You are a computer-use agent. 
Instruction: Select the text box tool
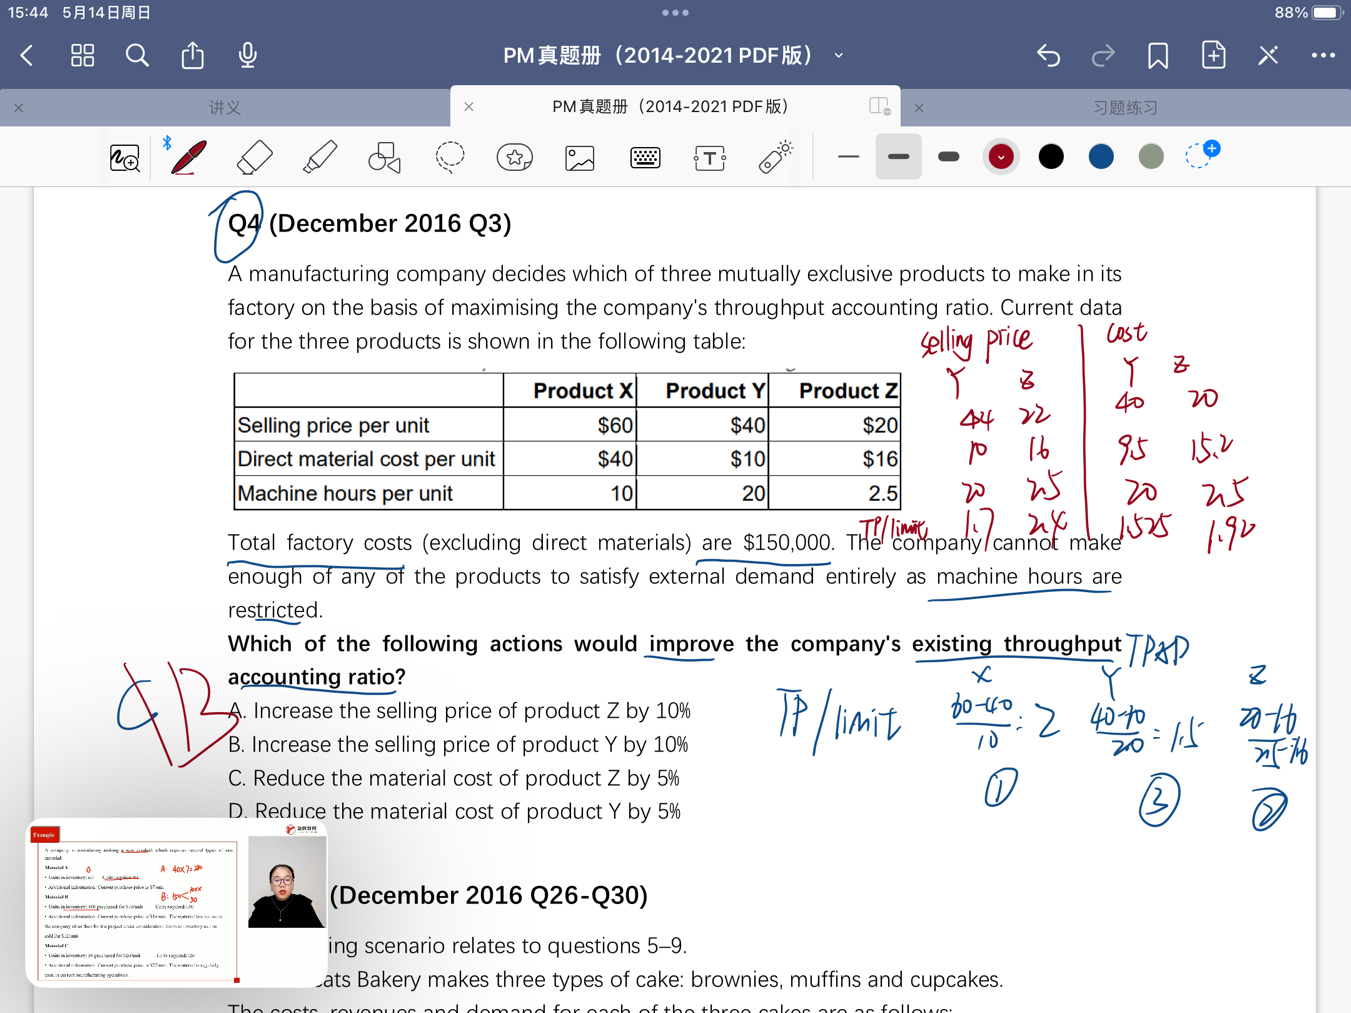click(x=710, y=157)
